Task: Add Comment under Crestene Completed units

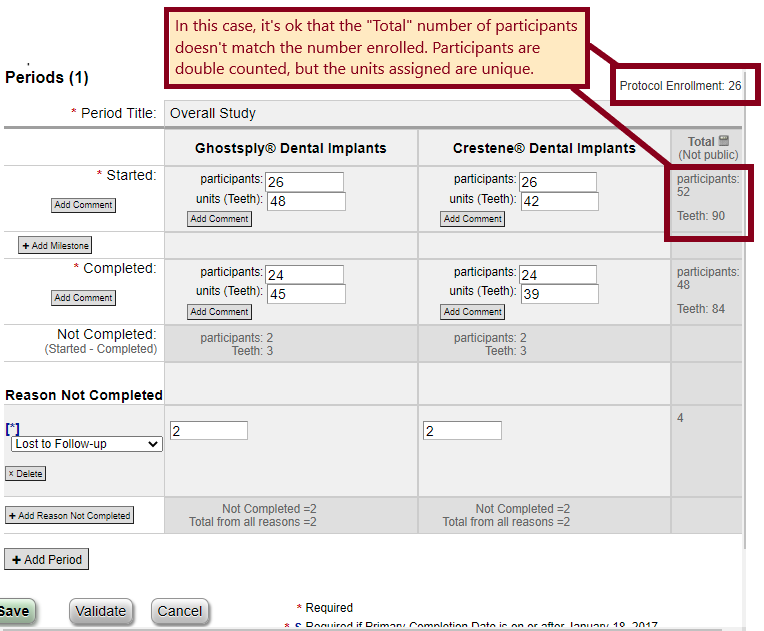Action: point(473,312)
